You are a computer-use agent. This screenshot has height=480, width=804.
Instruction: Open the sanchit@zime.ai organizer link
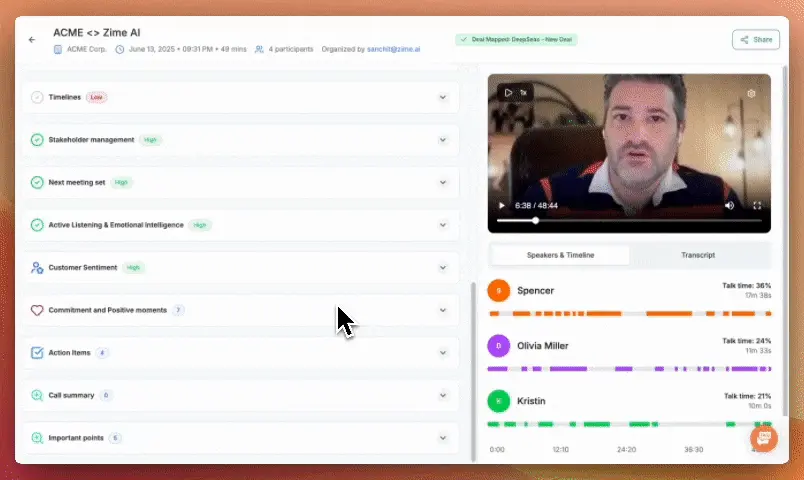(393, 49)
